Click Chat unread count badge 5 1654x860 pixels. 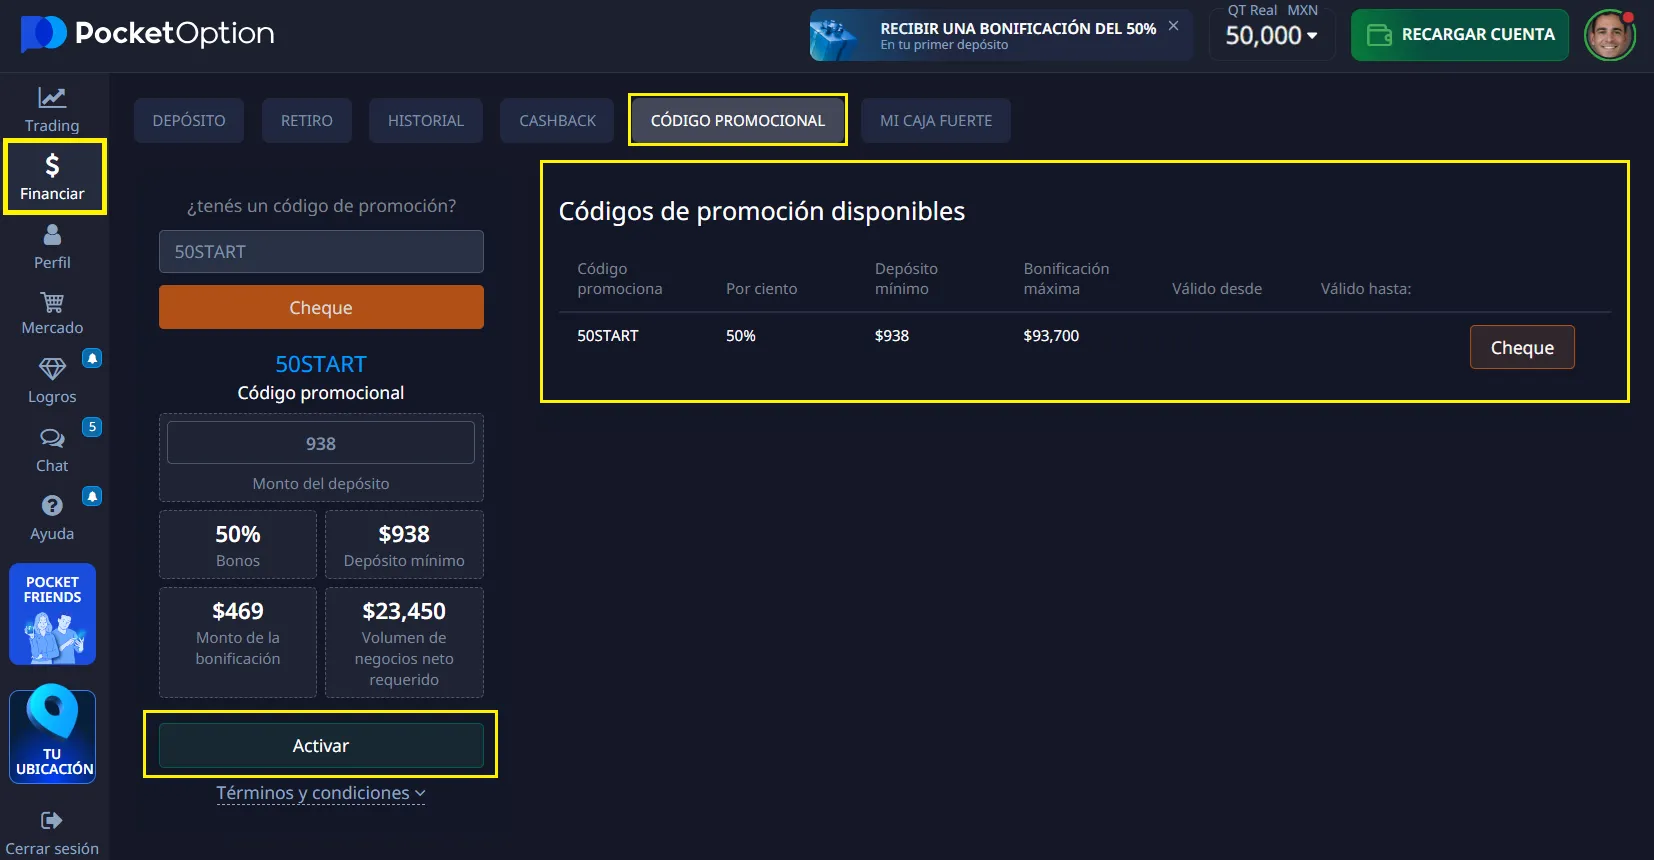tap(92, 427)
